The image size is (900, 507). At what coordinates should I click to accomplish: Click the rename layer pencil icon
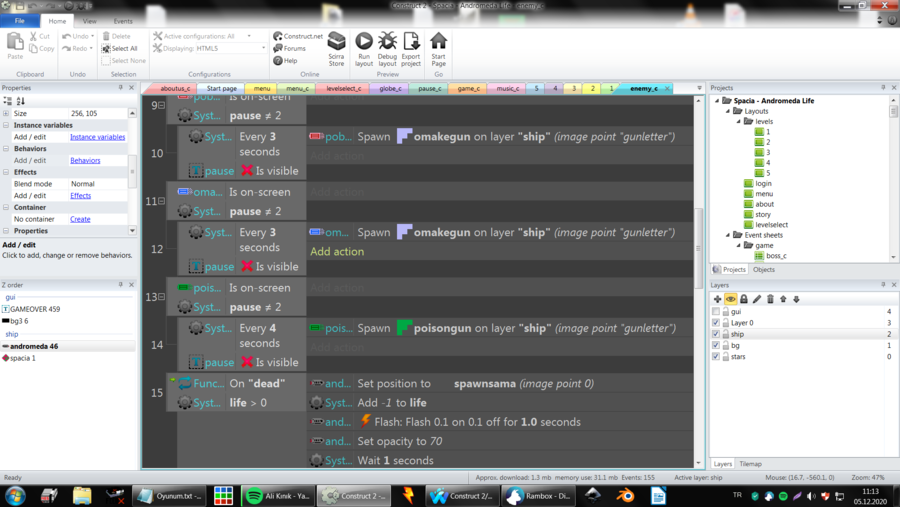click(757, 299)
